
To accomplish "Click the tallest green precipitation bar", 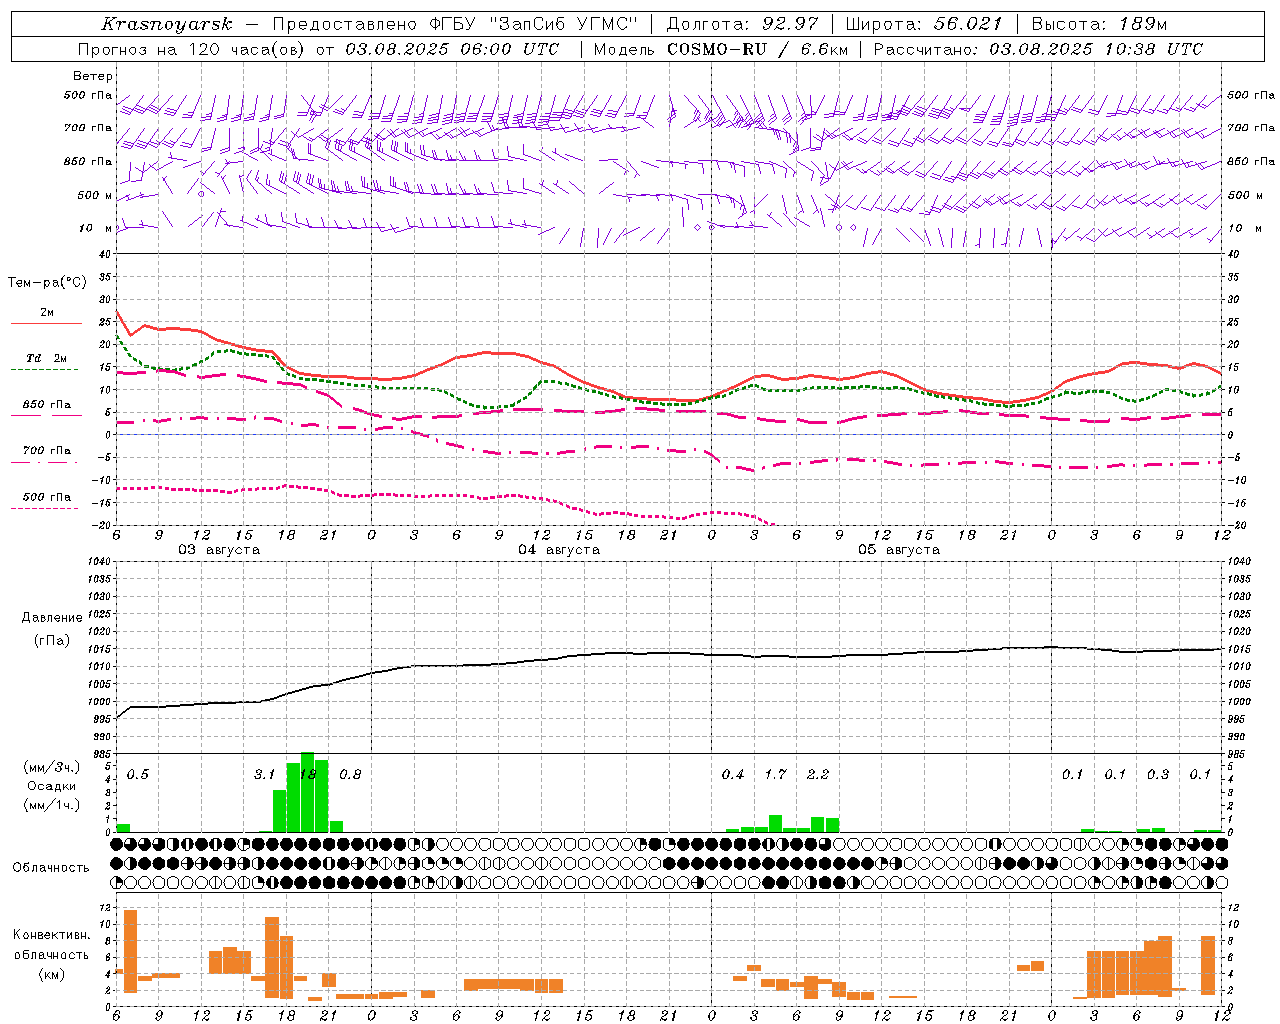I will (x=308, y=792).
